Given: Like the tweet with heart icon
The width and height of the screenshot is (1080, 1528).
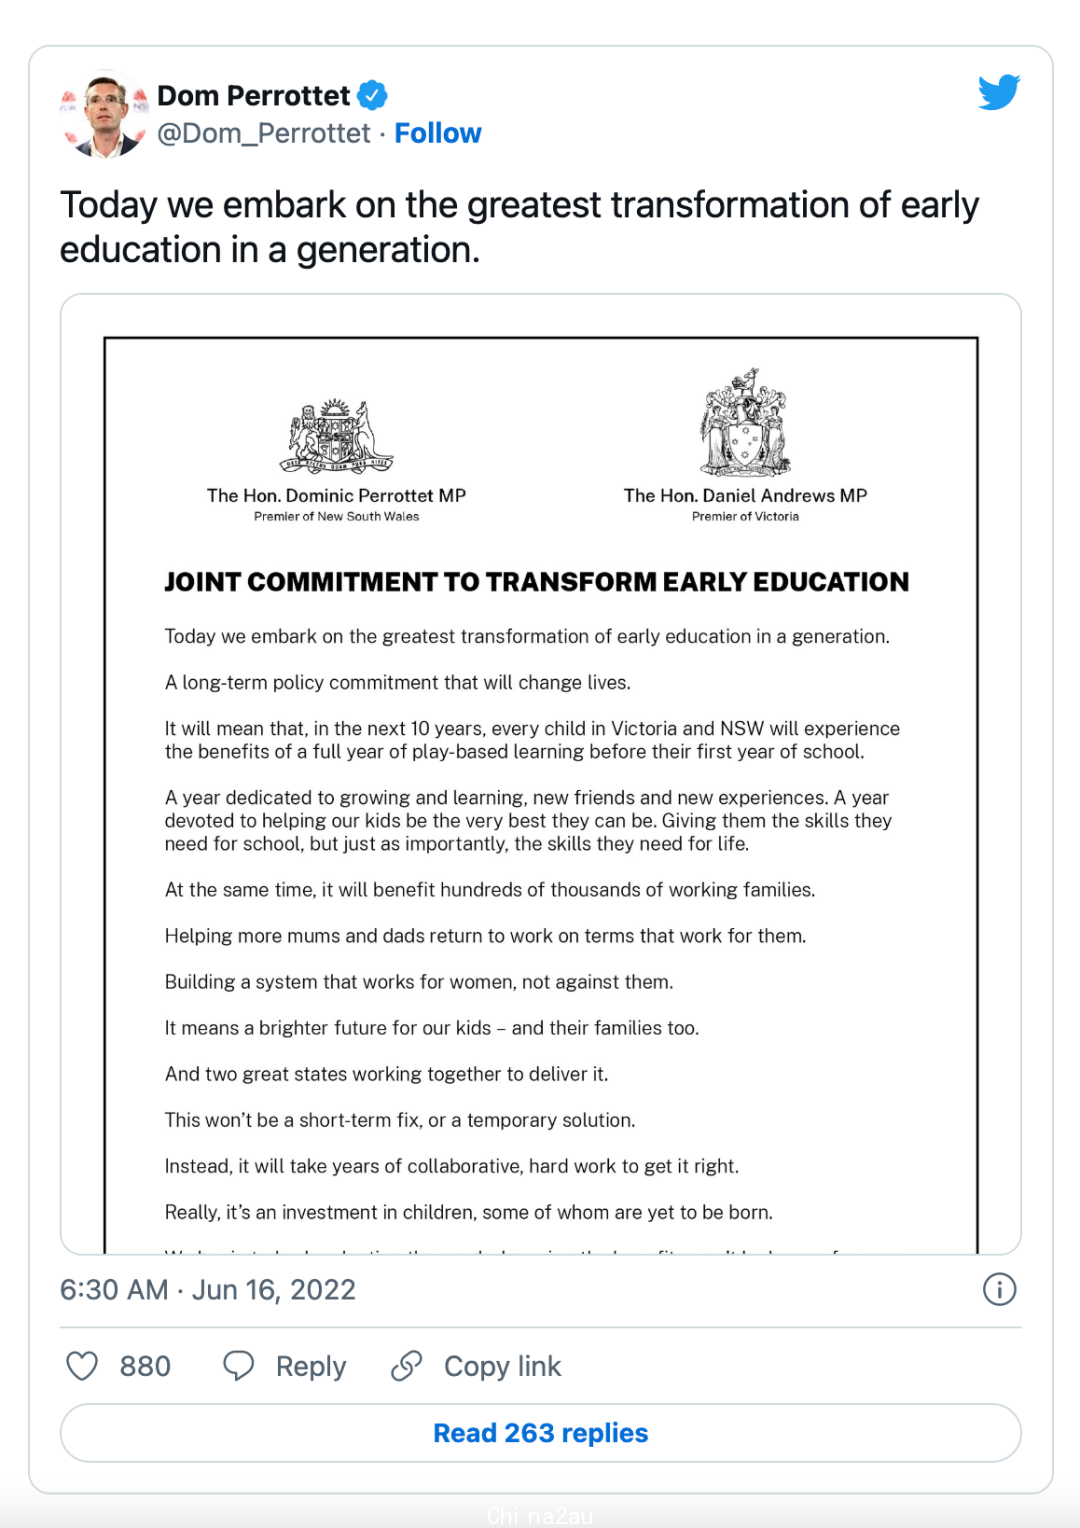Looking at the screenshot, I should click(82, 1366).
